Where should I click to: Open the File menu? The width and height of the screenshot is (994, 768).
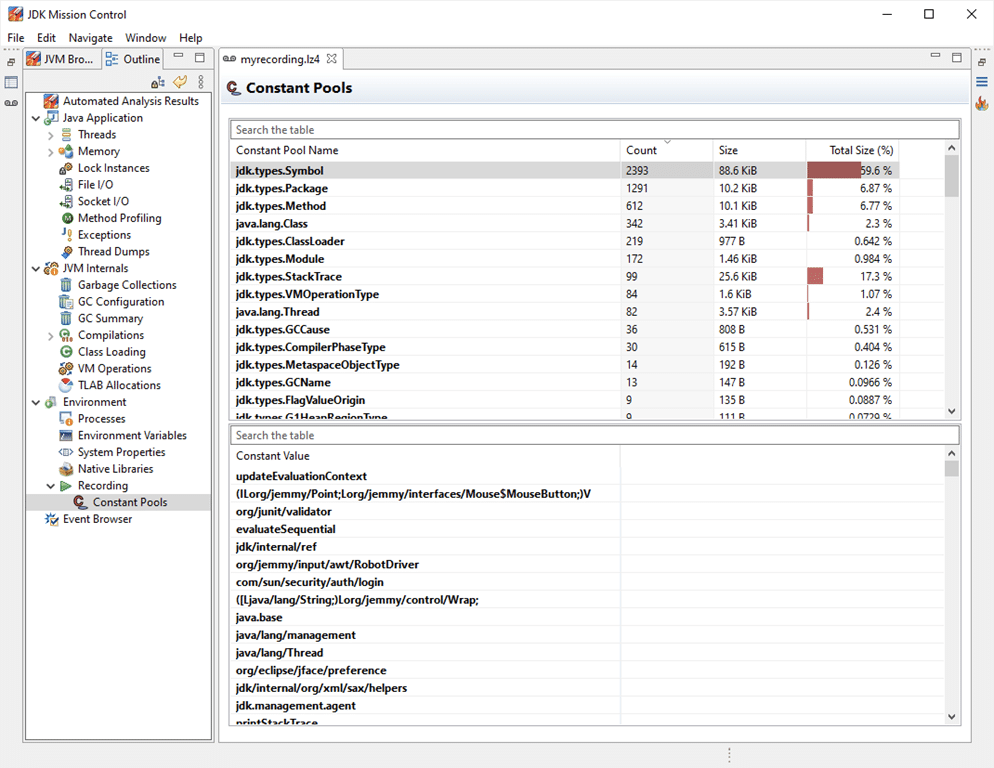point(16,38)
